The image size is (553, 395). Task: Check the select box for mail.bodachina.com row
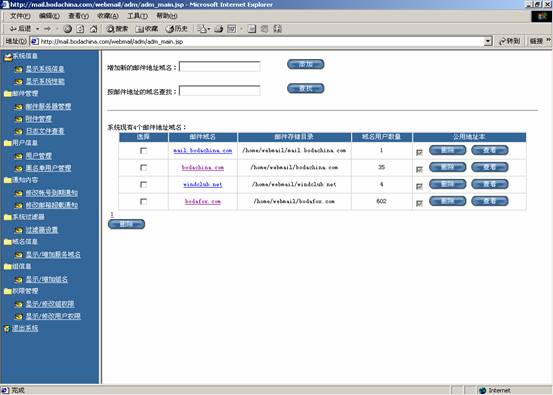point(143,151)
